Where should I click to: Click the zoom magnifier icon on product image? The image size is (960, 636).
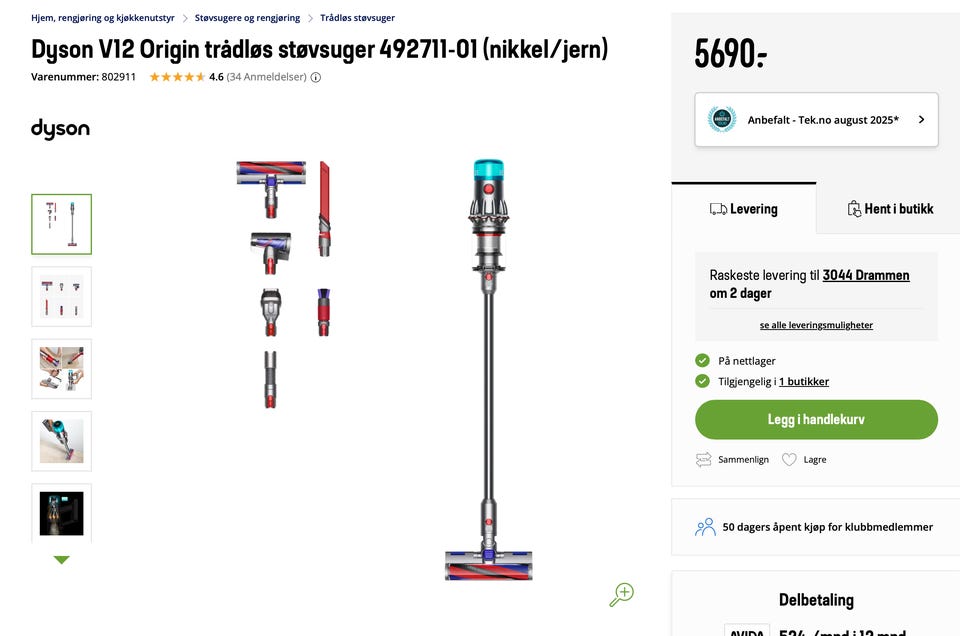(x=621, y=594)
